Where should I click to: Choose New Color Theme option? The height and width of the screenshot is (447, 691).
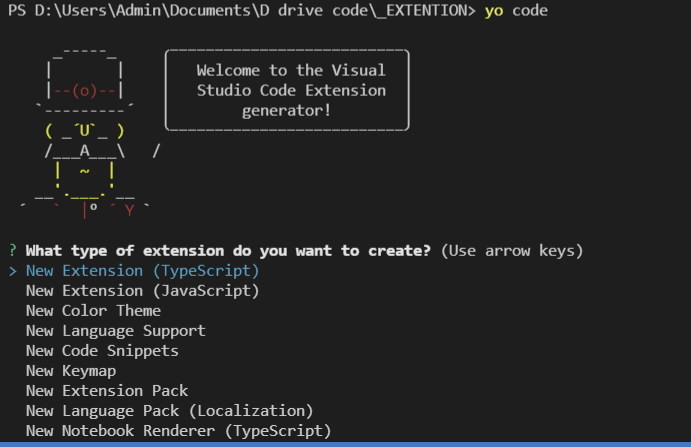tap(93, 311)
